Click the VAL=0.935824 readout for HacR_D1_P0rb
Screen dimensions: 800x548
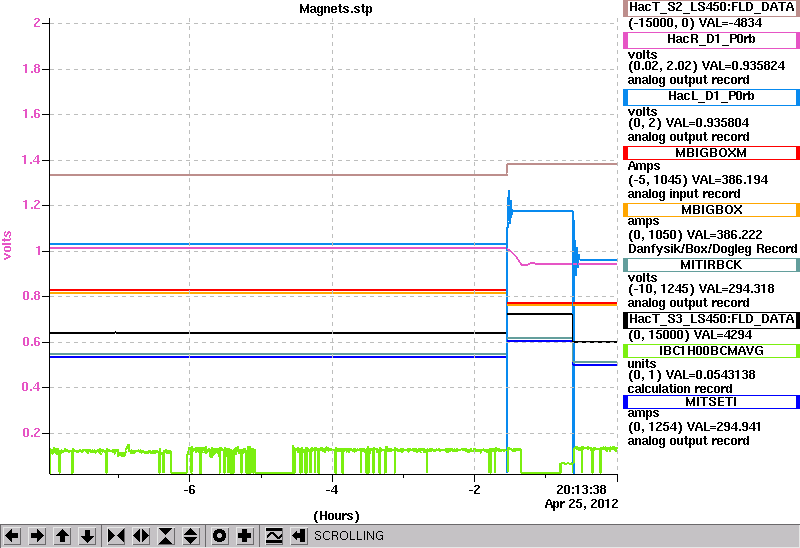pos(743,66)
